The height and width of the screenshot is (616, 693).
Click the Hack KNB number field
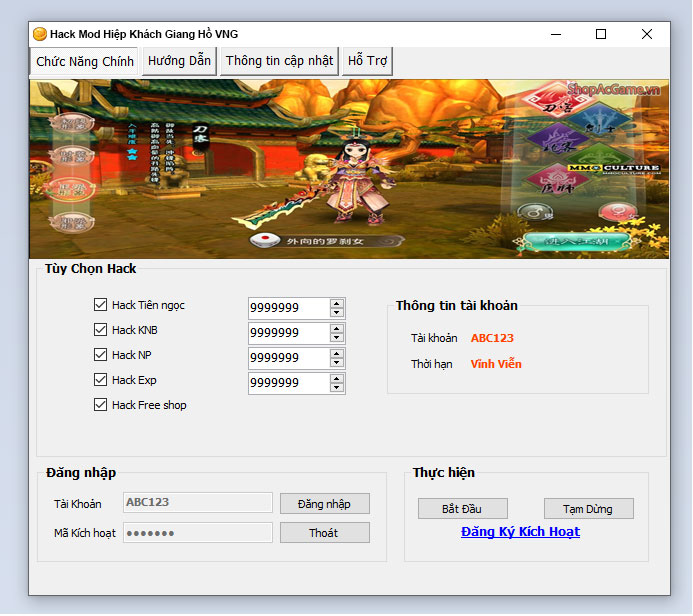289,333
